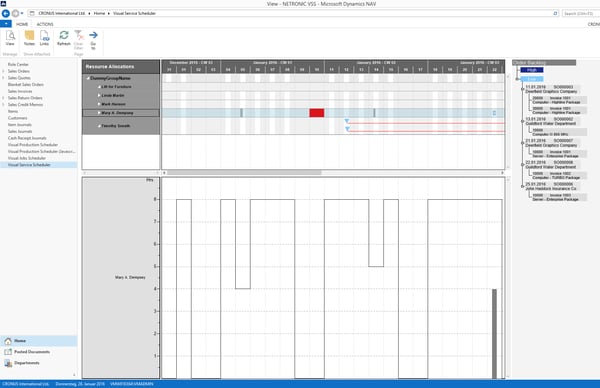This screenshot has width=600, height=388.
Task: Collapse the DummyGroupName resource group
Action: [88, 78]
